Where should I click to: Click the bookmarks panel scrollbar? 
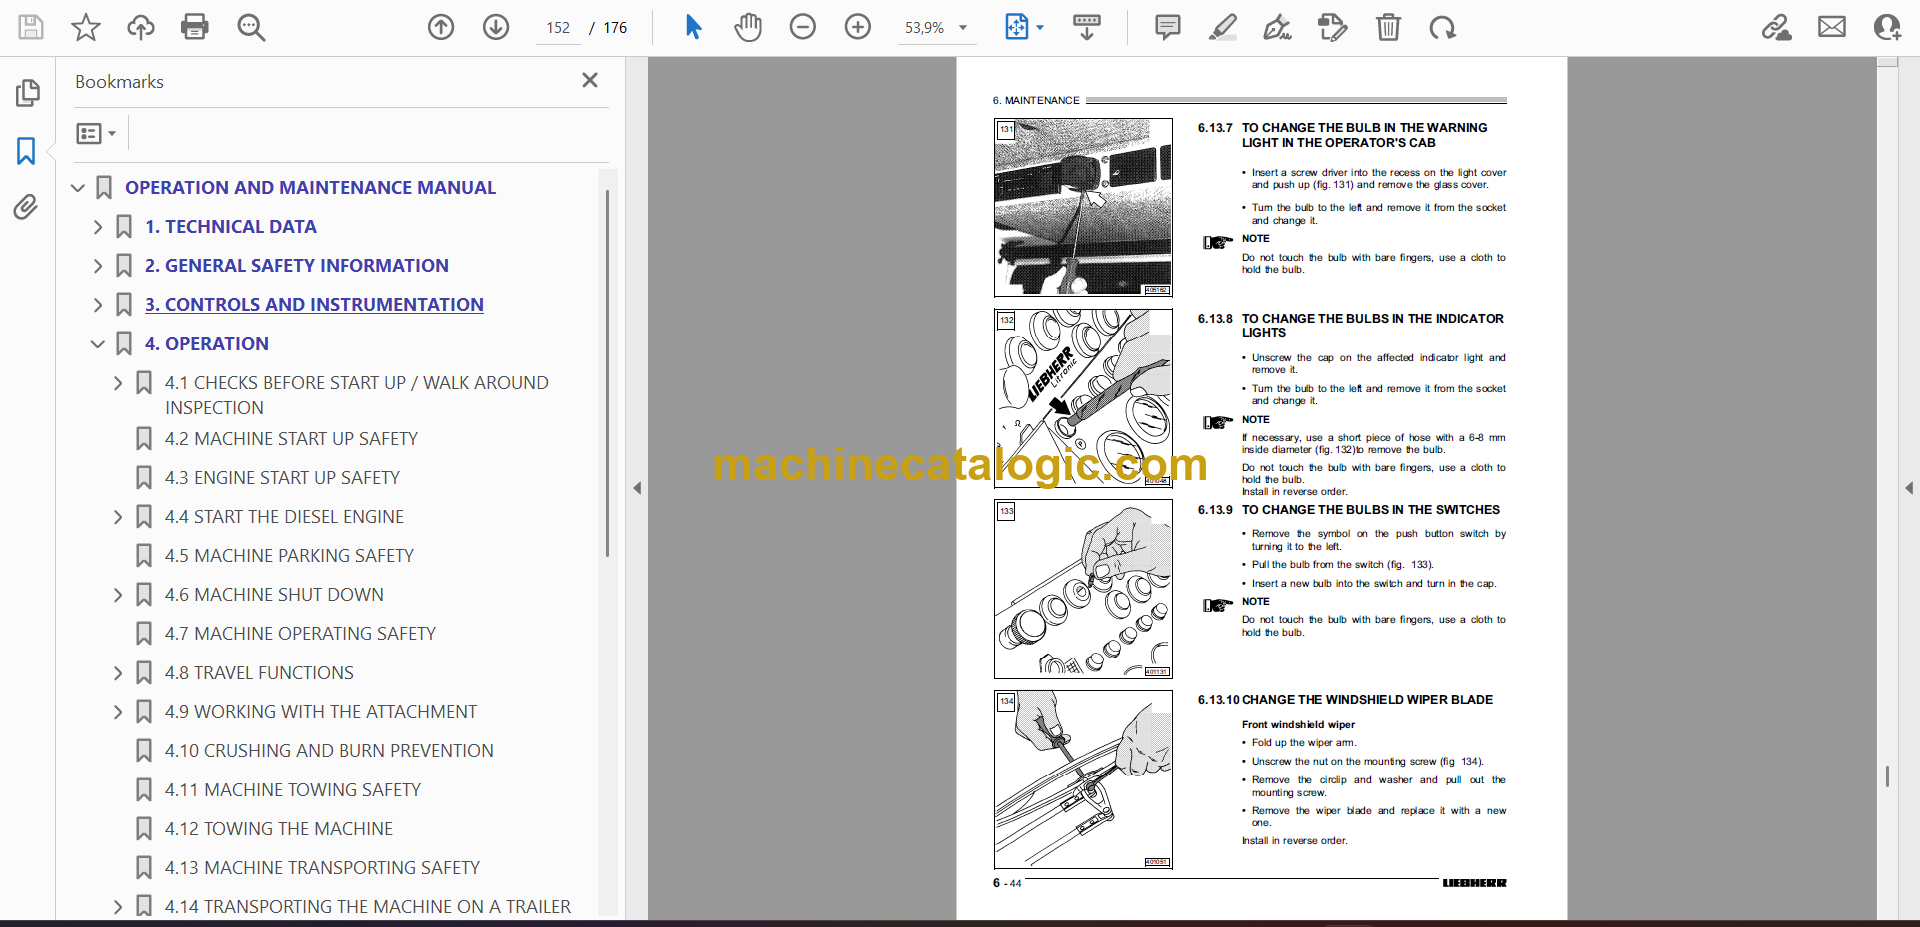click(x=607, y=372)
